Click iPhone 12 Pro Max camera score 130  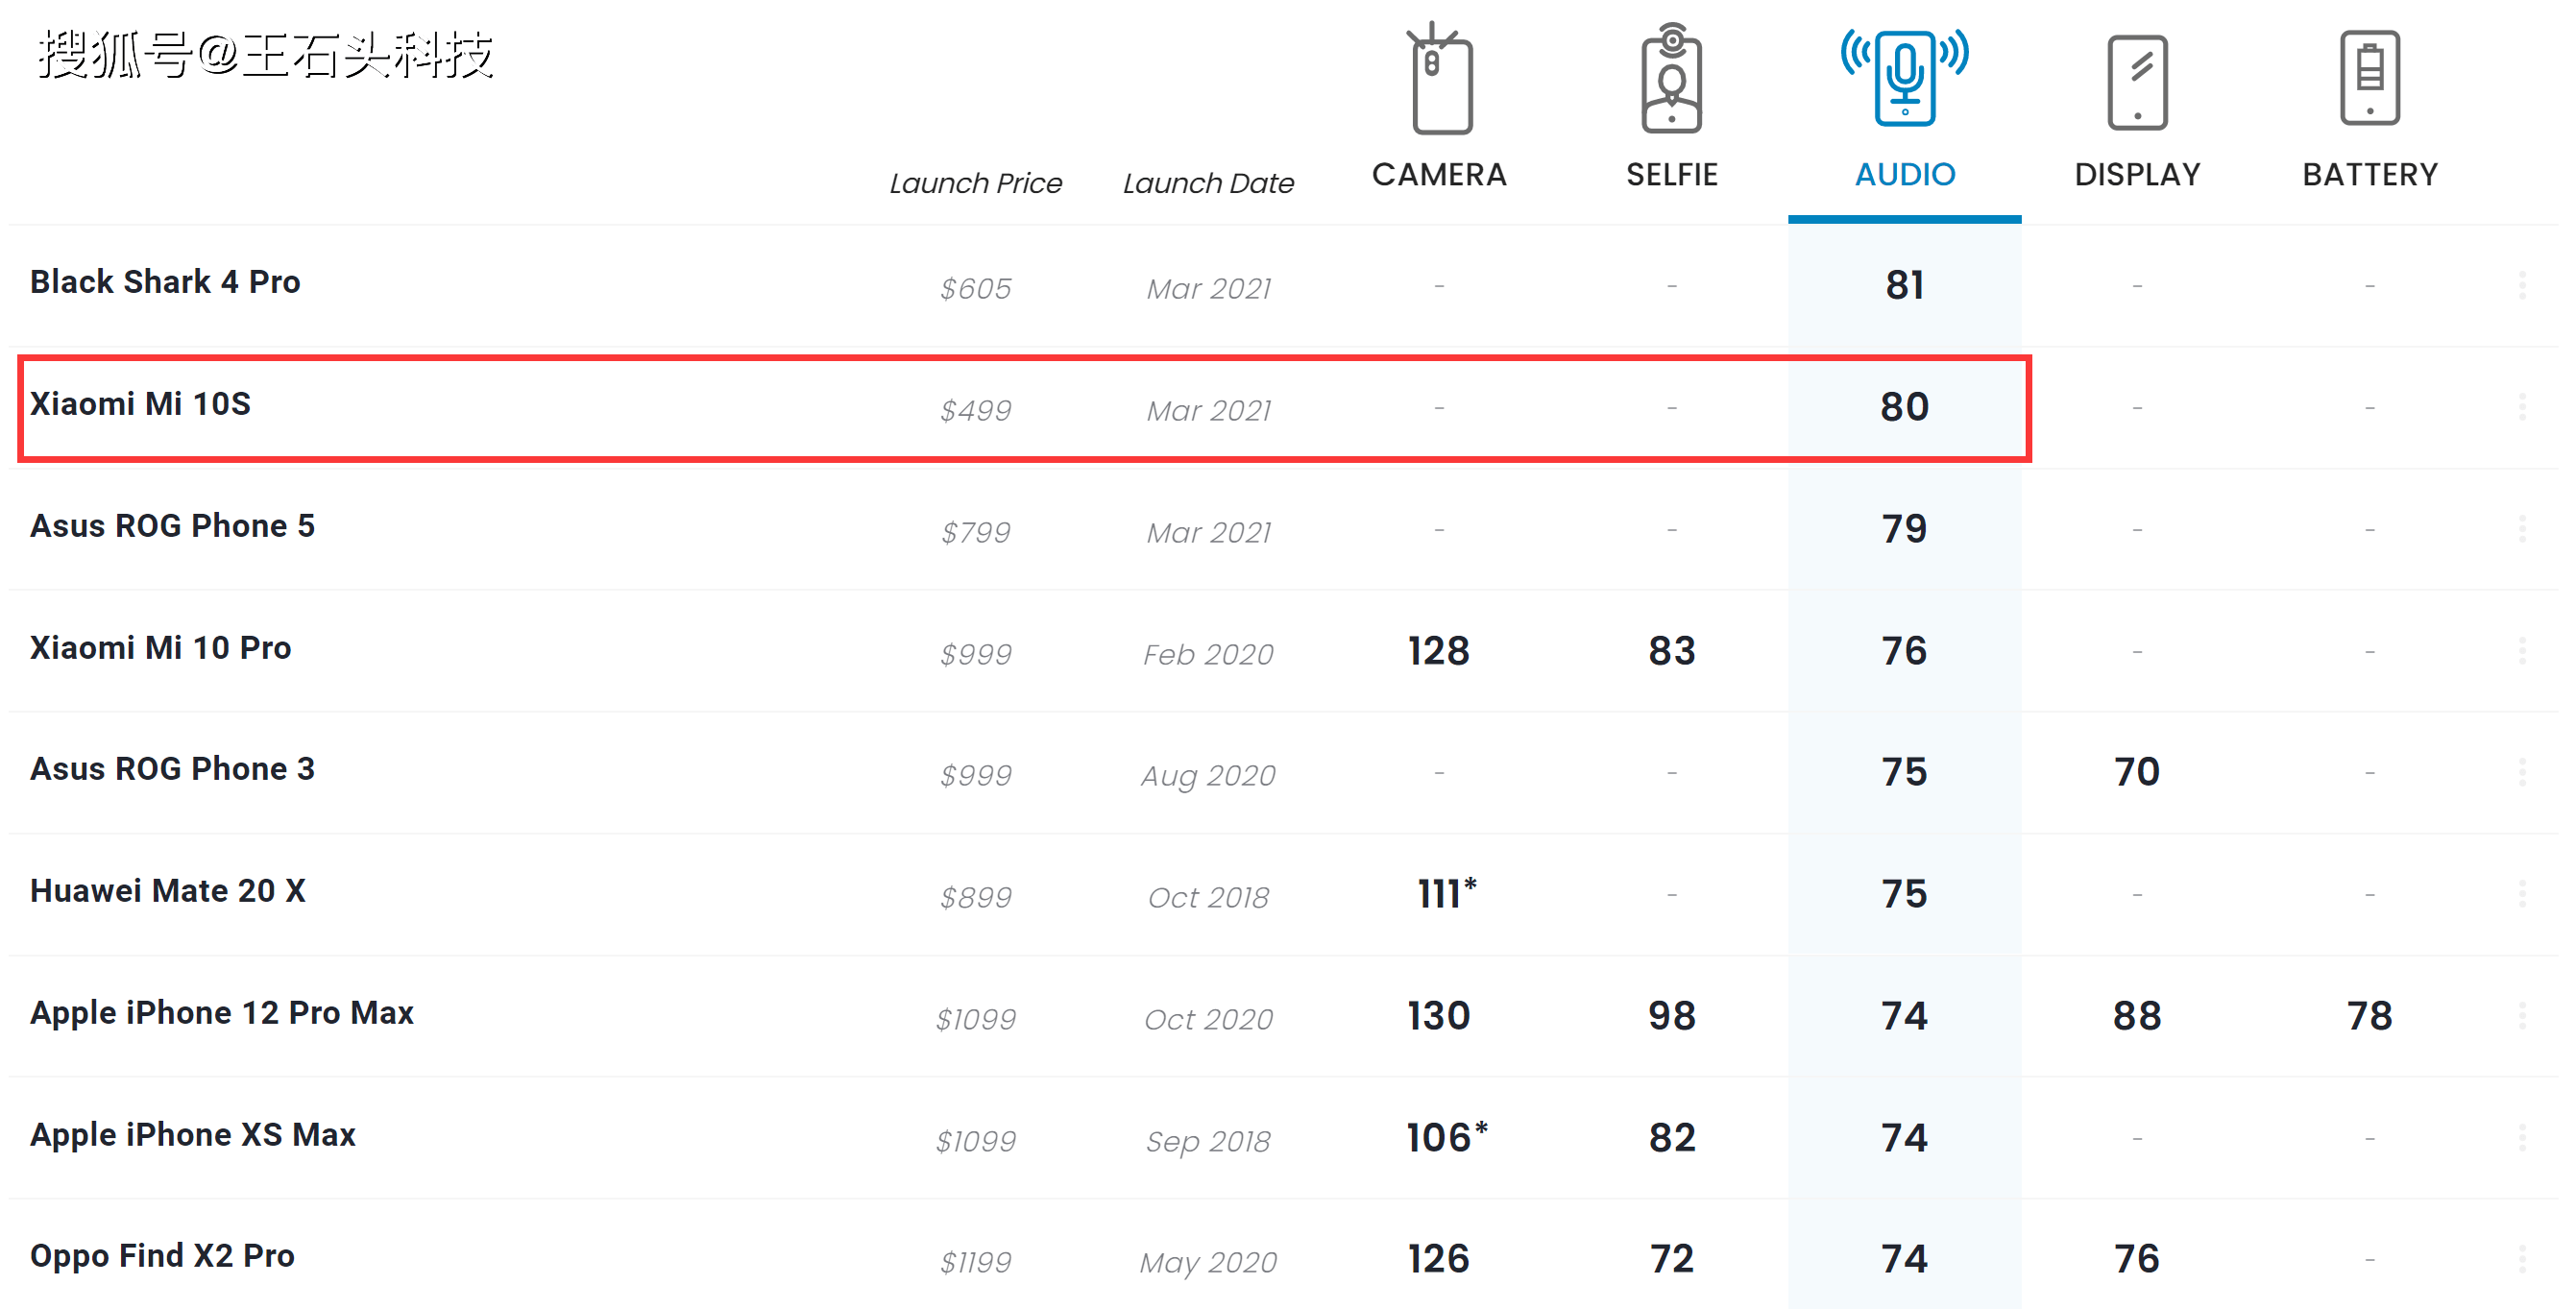point(1439,1016)
